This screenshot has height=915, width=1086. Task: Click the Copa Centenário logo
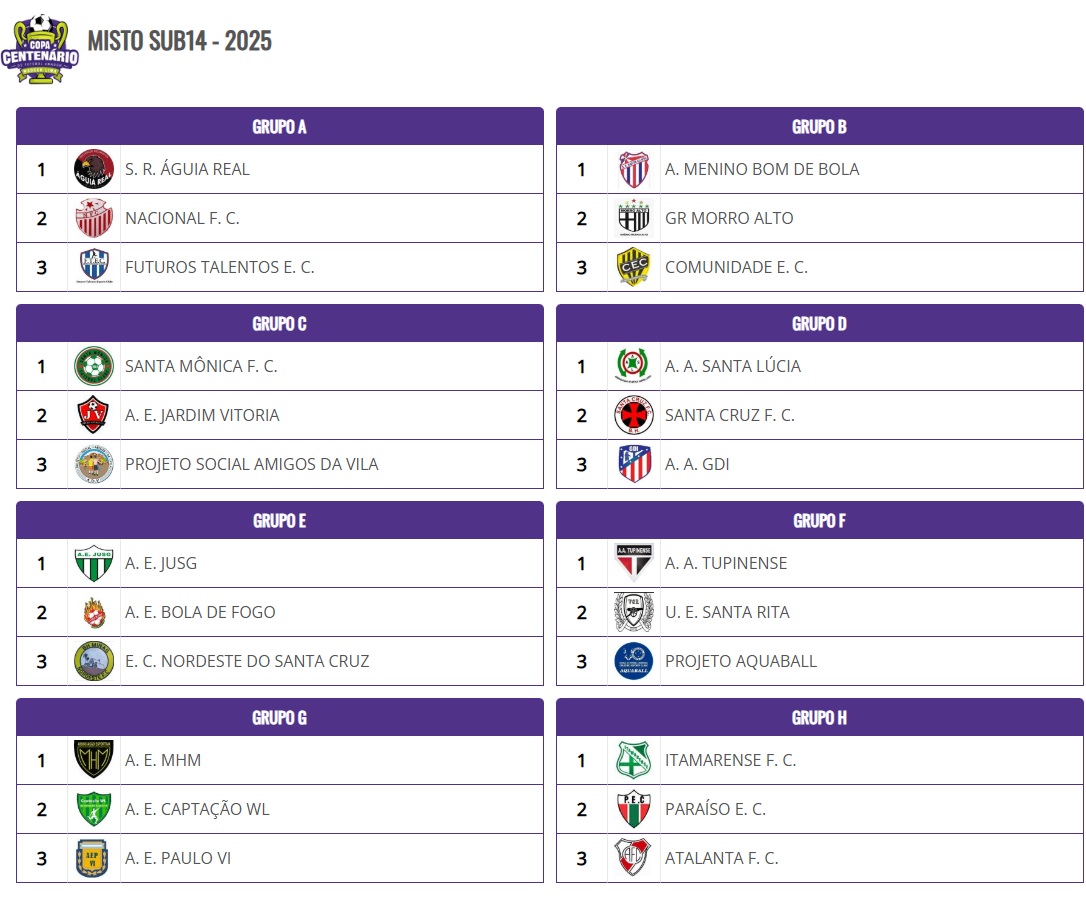[x=39, y=48]
